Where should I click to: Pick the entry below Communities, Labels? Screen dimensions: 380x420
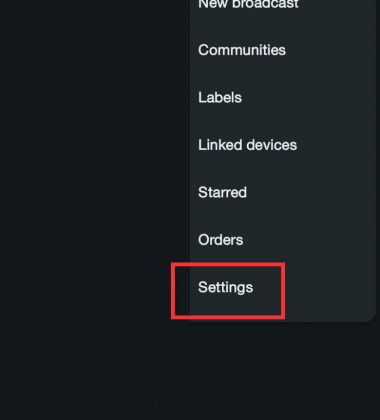pyautogui.click(x=283, y=98)
